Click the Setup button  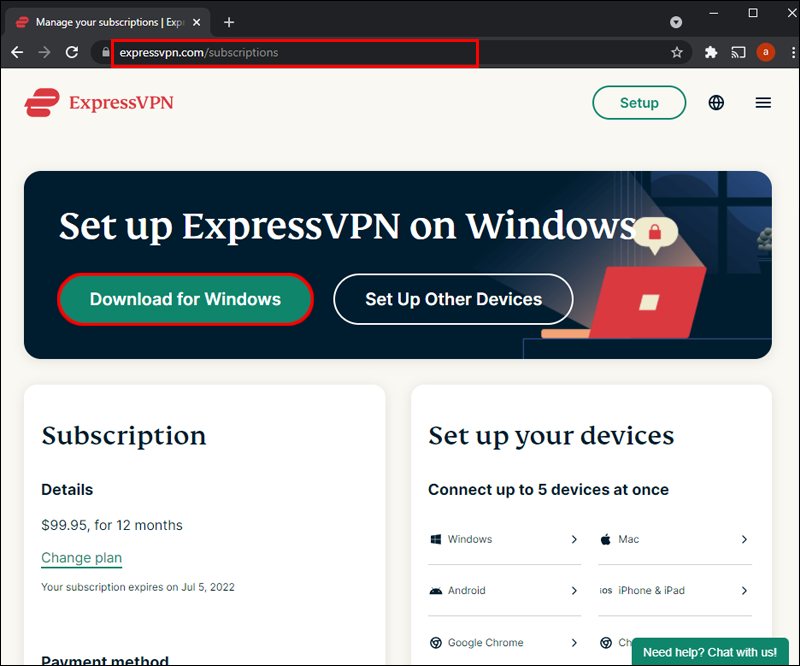tap(639, 103)
